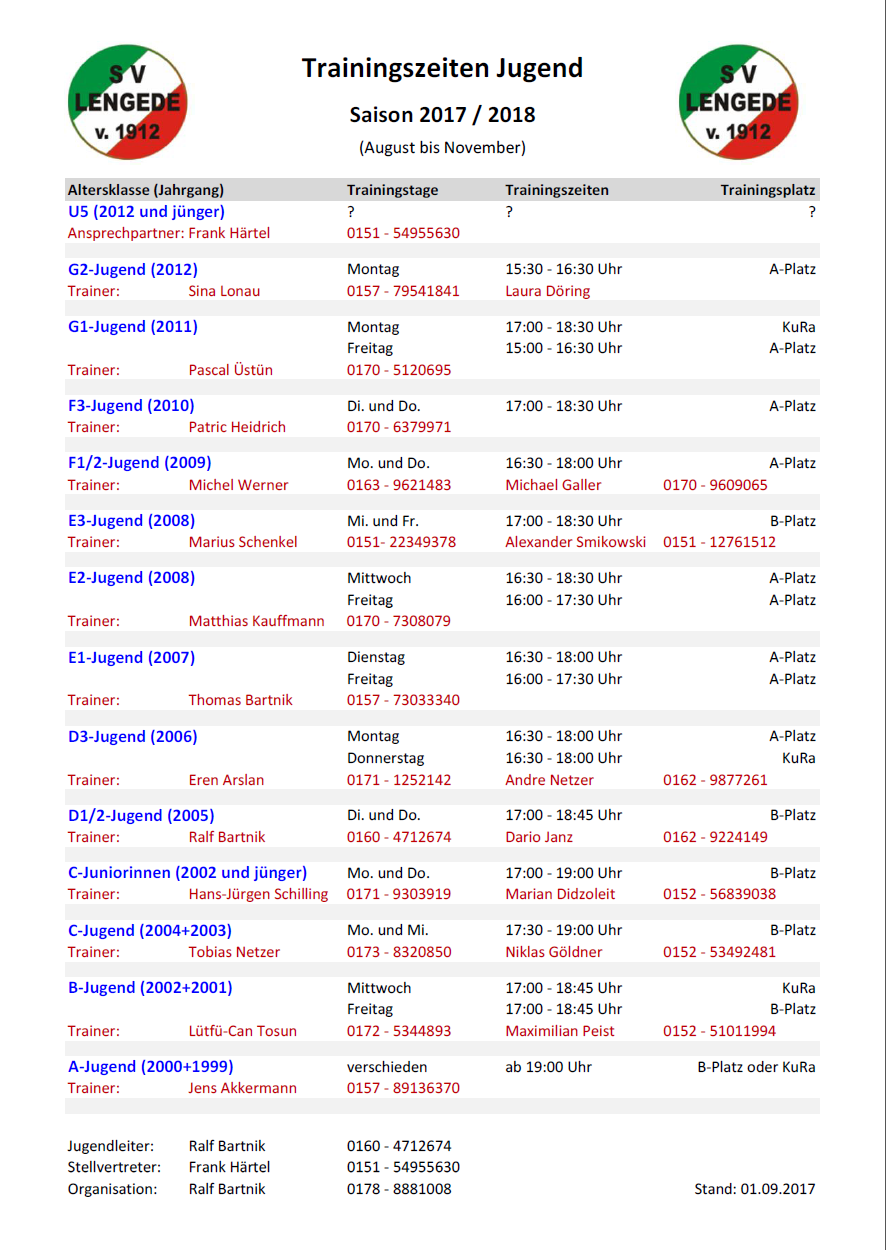Select the 'Saison 2017 / 2018' subtitle

point(442,115)
